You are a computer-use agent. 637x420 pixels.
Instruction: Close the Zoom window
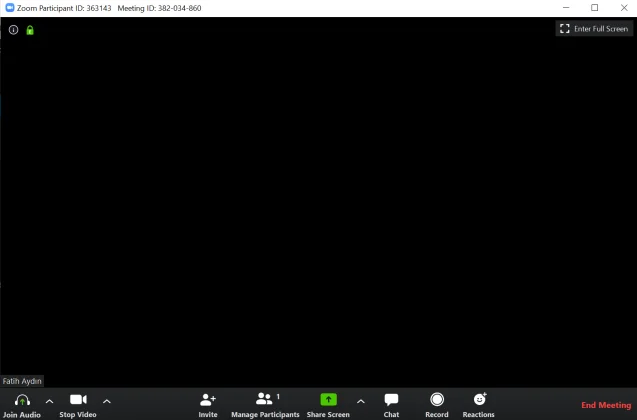pyautogui.click(x=624, y=8)
